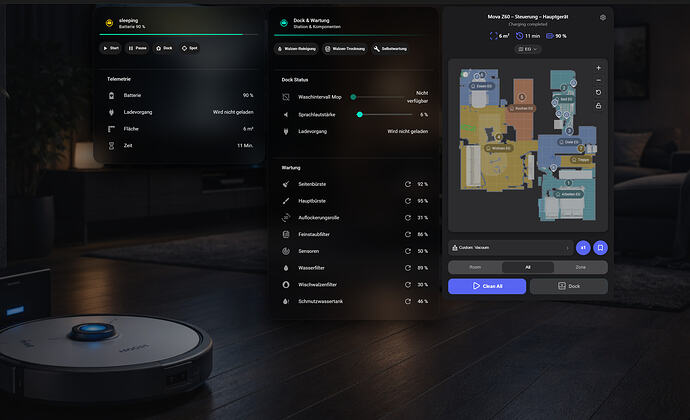Zoom out of the map with minus
Viewport: 690px width, 420px height.
click(598, 80)
